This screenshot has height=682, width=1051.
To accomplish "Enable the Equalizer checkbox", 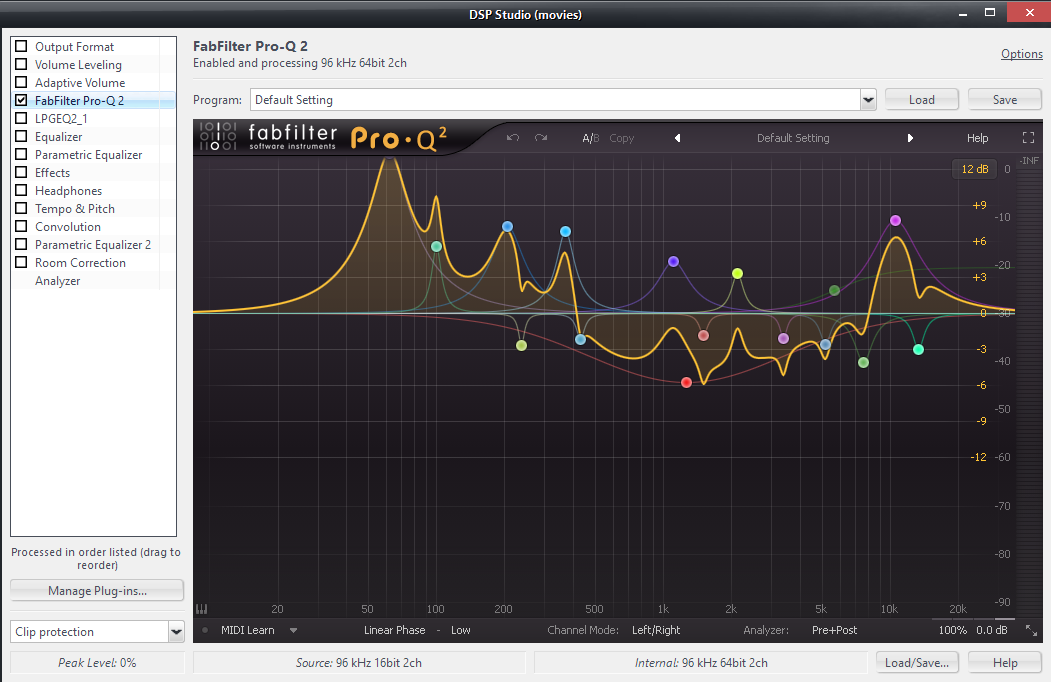I will [x=21, y=136].
